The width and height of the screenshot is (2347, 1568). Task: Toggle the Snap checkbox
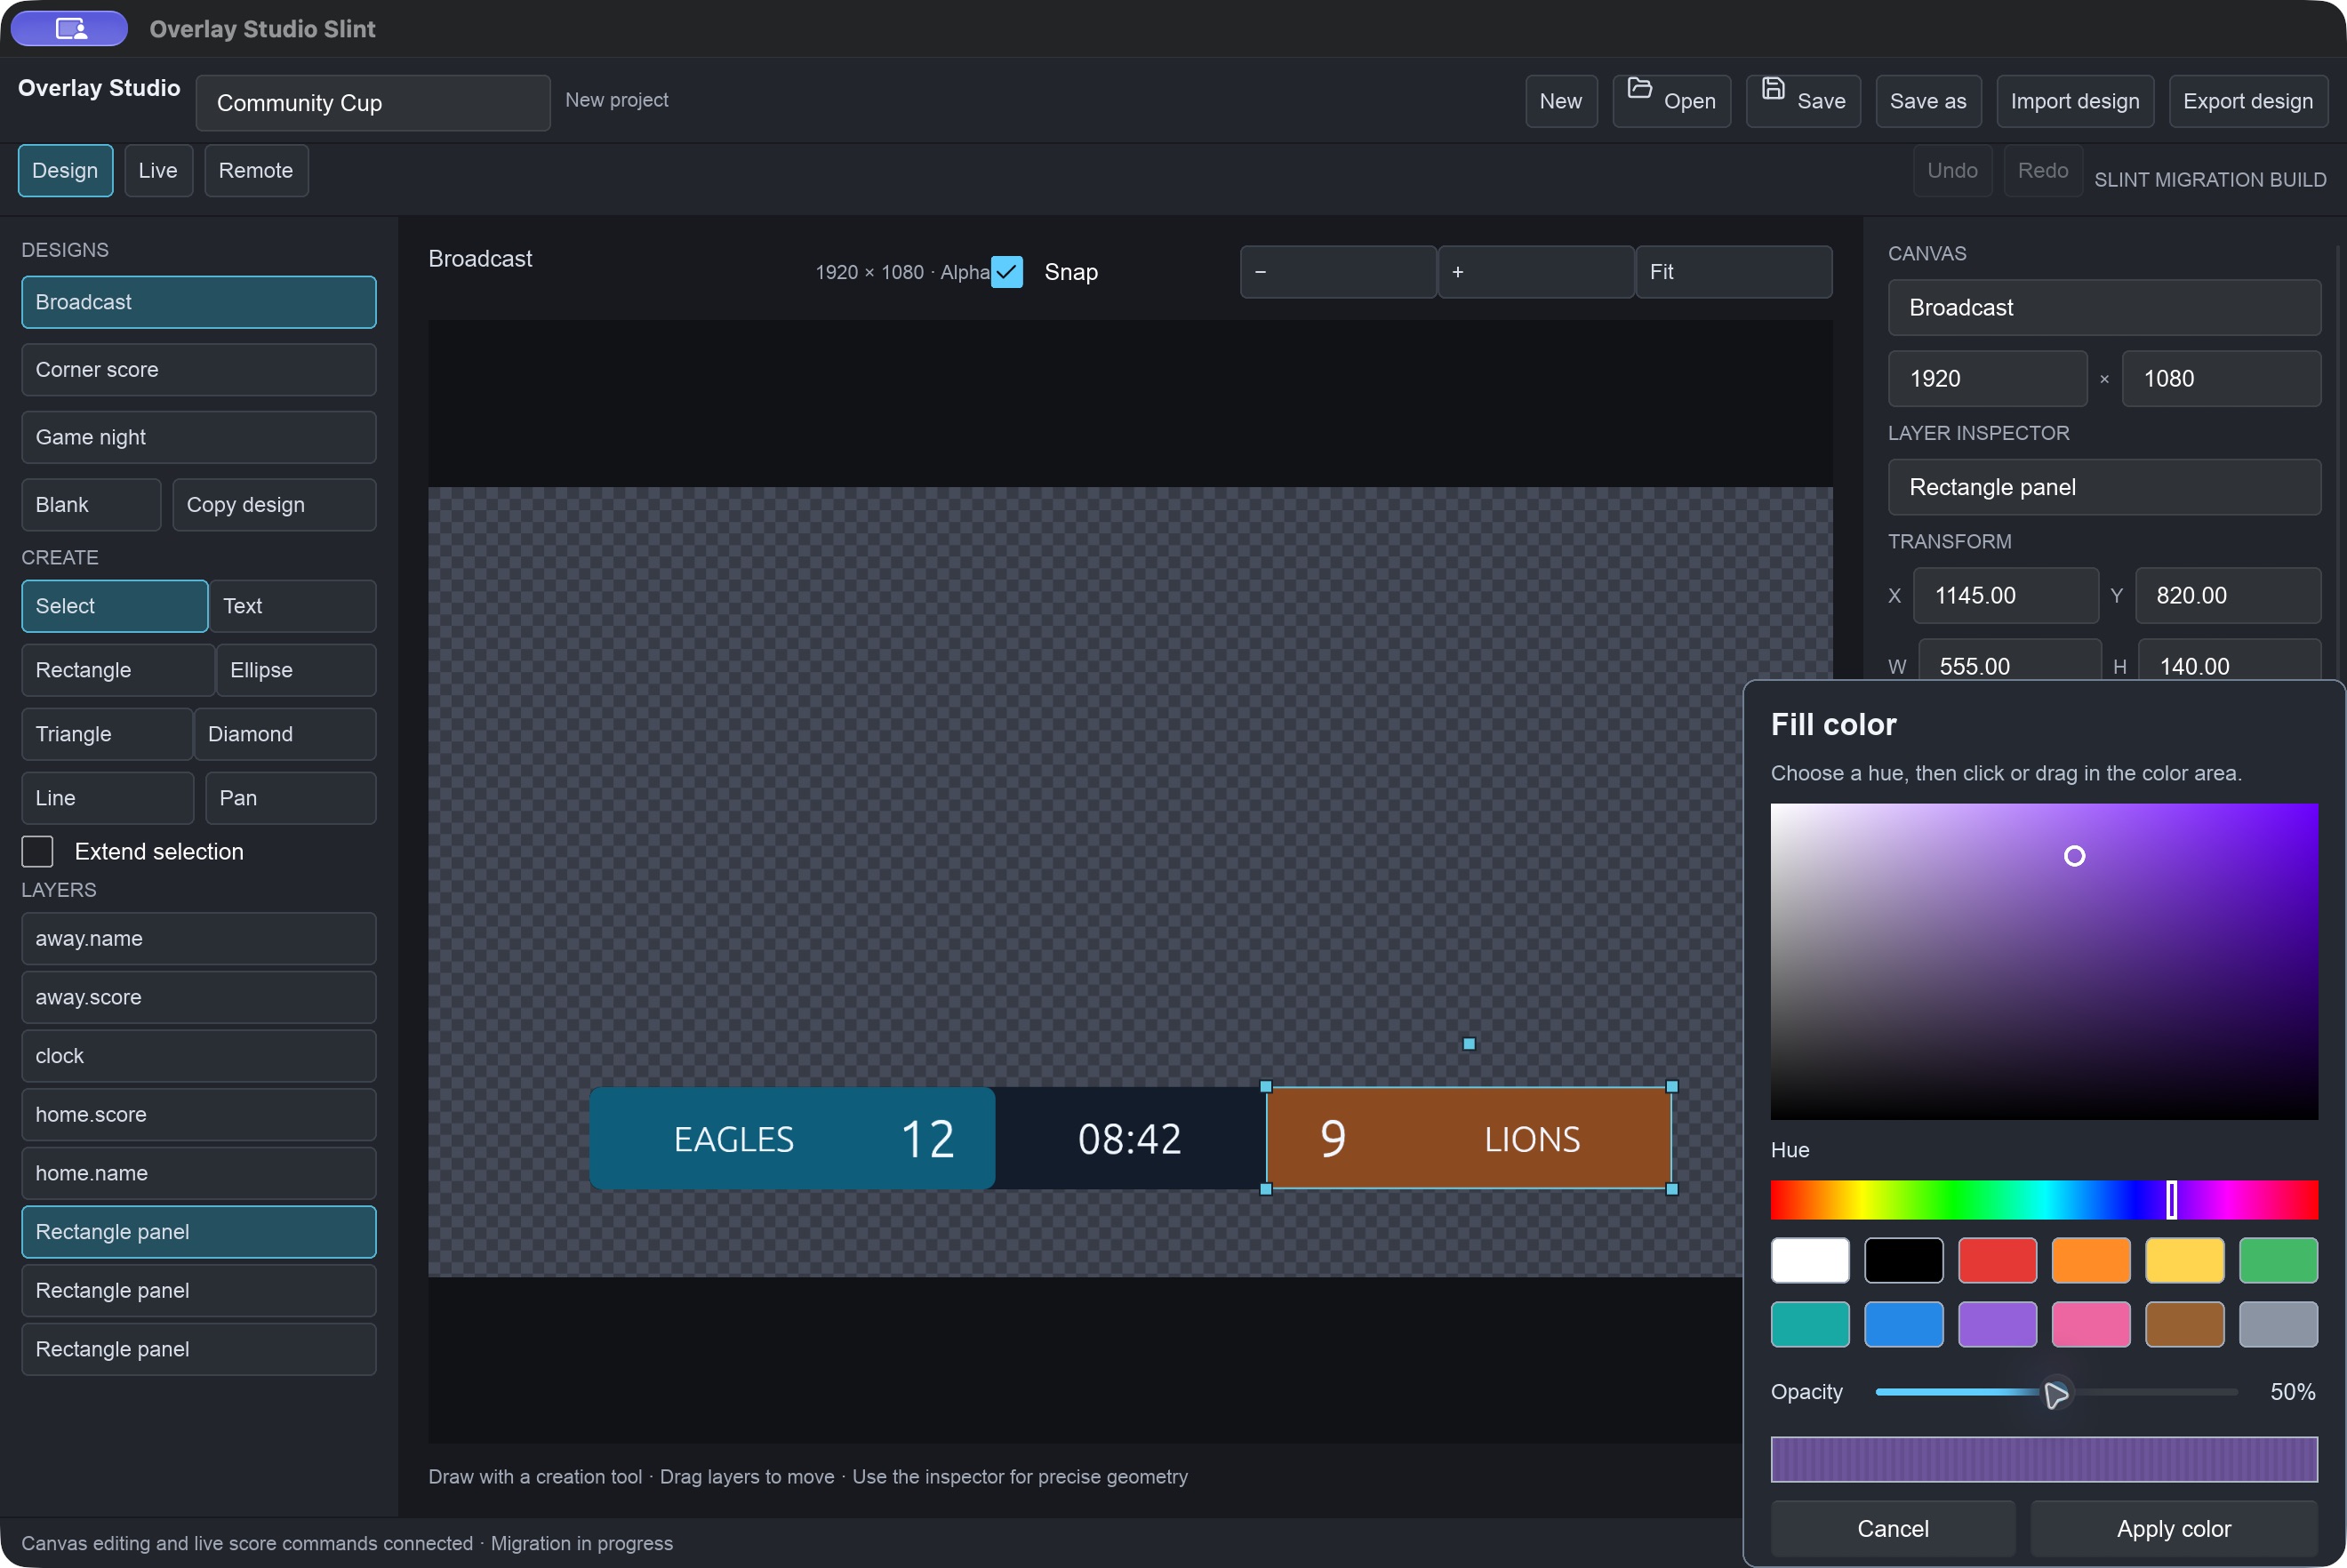coord(1007,272)
